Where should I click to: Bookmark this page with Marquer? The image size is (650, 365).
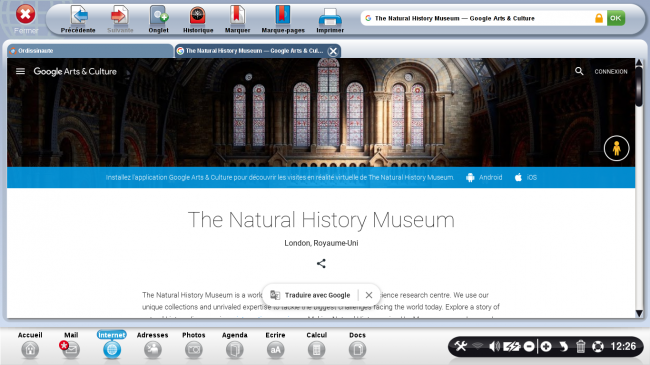pos(237,19)
